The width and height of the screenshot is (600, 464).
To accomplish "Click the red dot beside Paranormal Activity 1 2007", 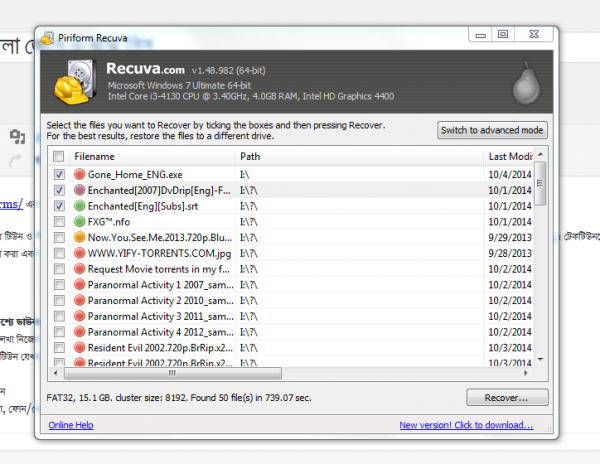I will tap(79, 285).
